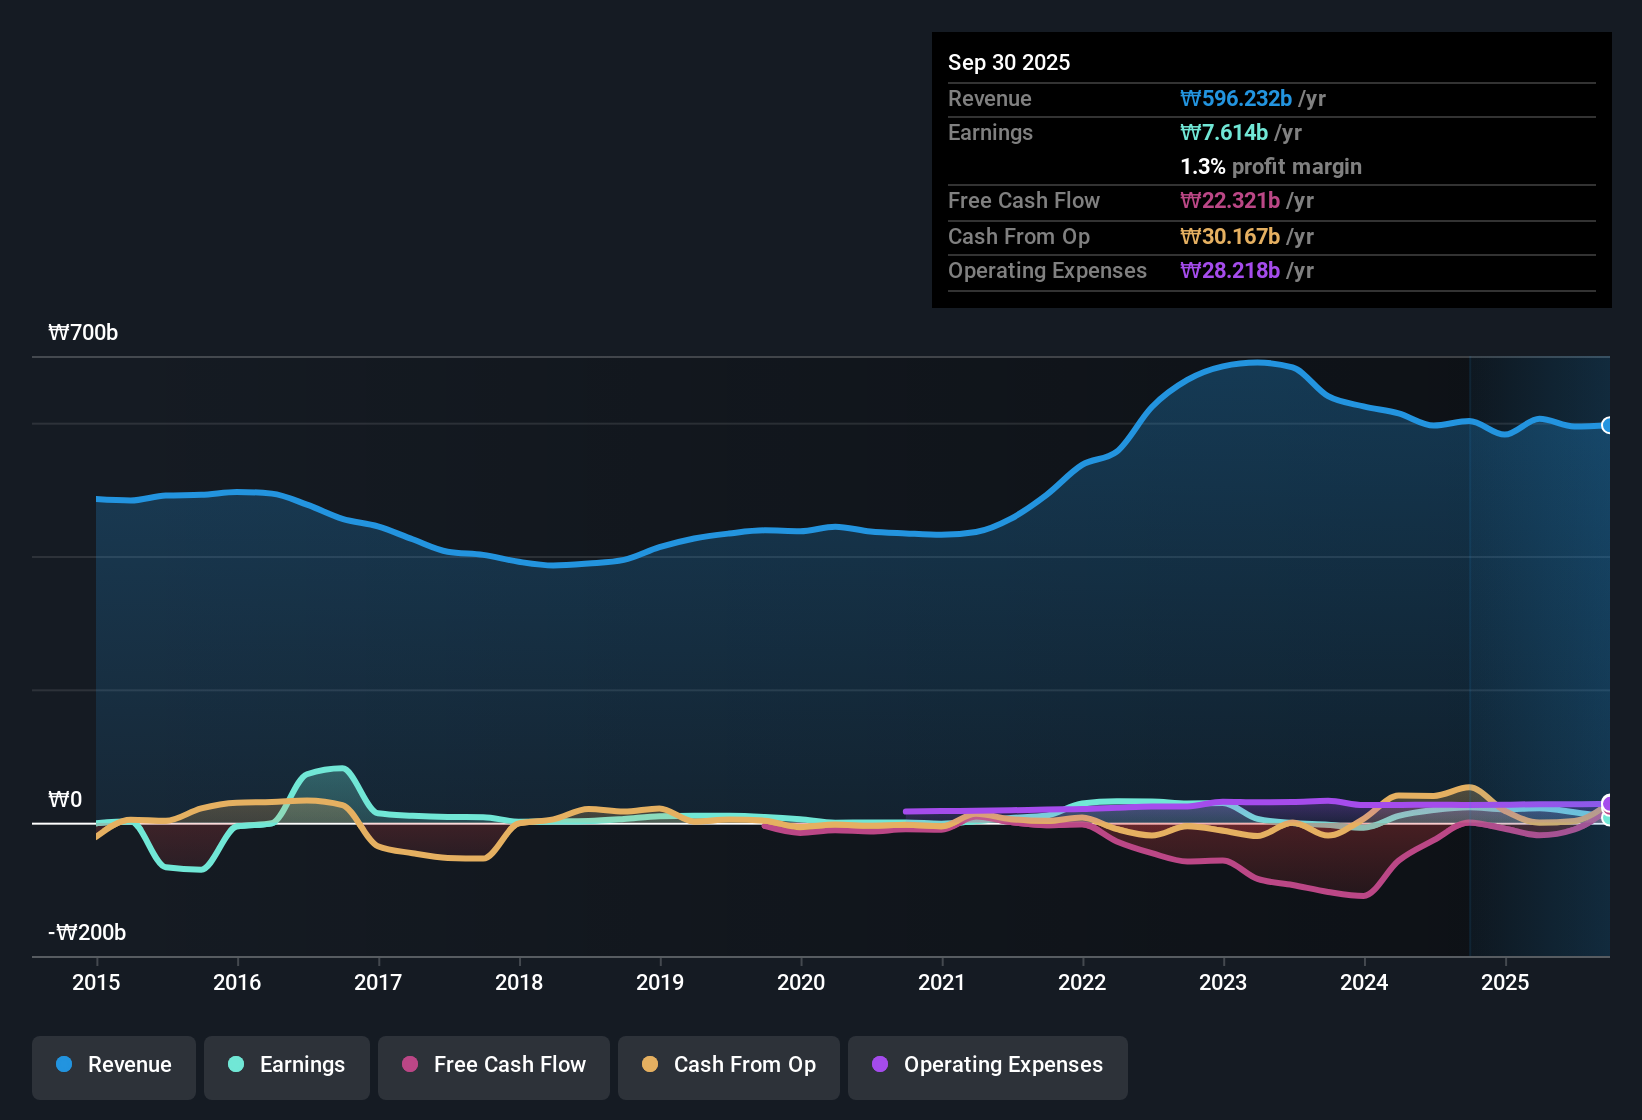Select the 2015 year label on the axis
This screenshot has height=1120, width=1642.
tap(96, 983)
